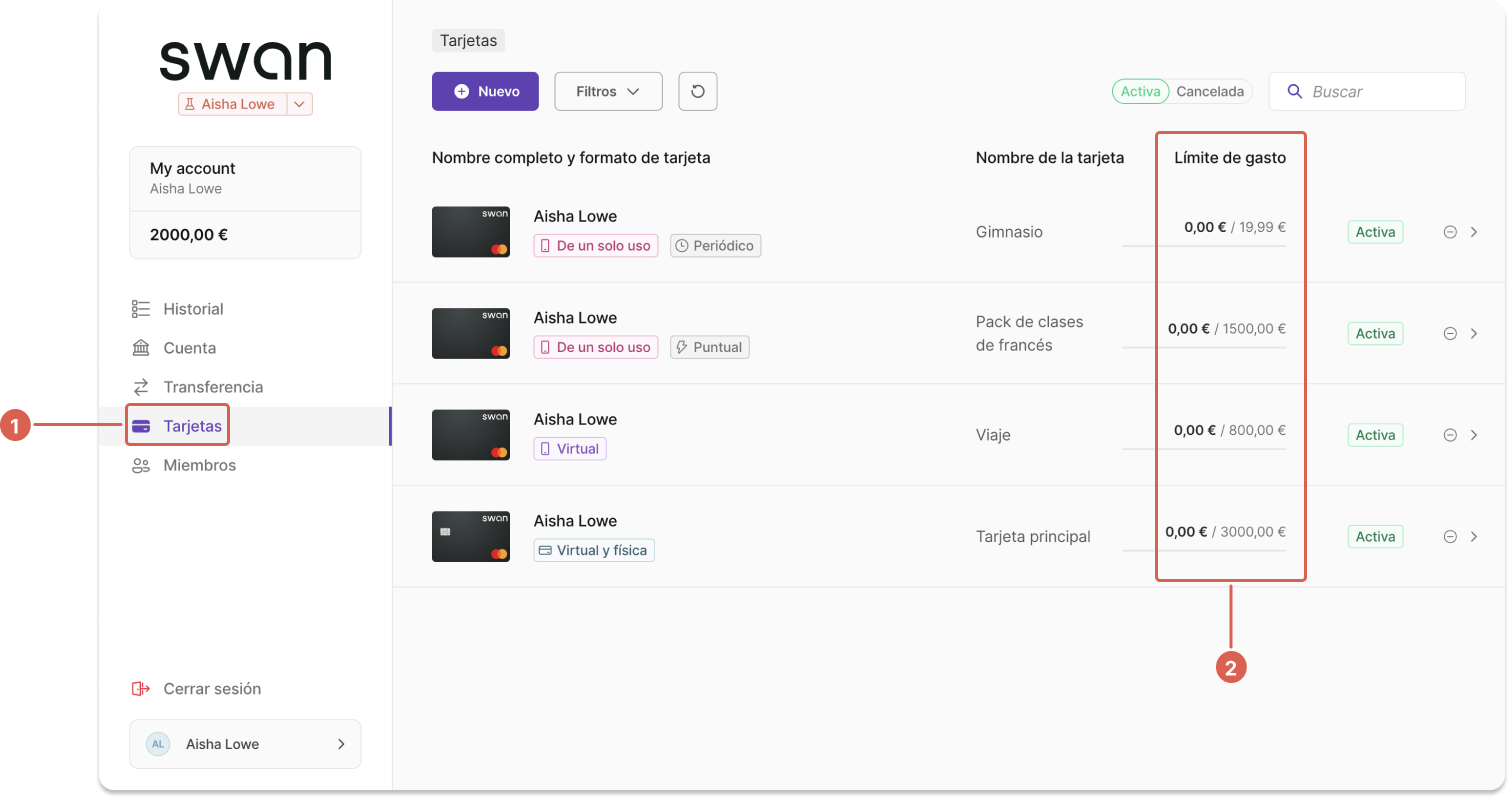Click the Límite de gasto column header
The width and height of the screenshot is (1509, 798).
point(1230,158)
